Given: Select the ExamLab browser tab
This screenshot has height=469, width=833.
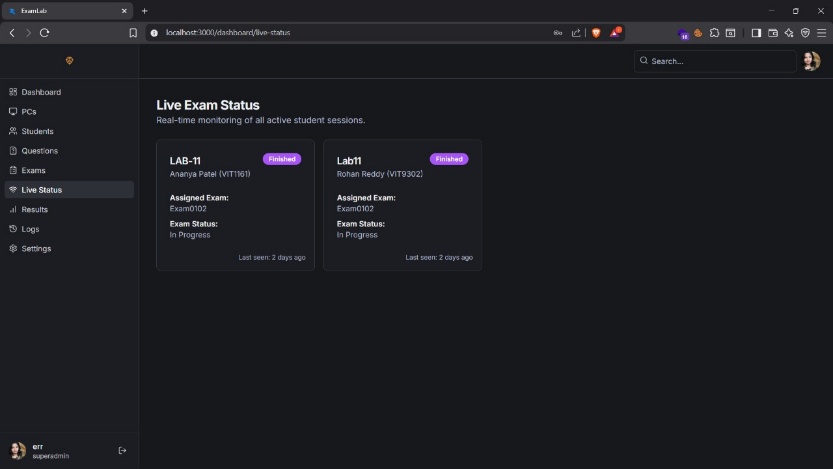Looking at the screenshot, I should click(x=67, y=11).
